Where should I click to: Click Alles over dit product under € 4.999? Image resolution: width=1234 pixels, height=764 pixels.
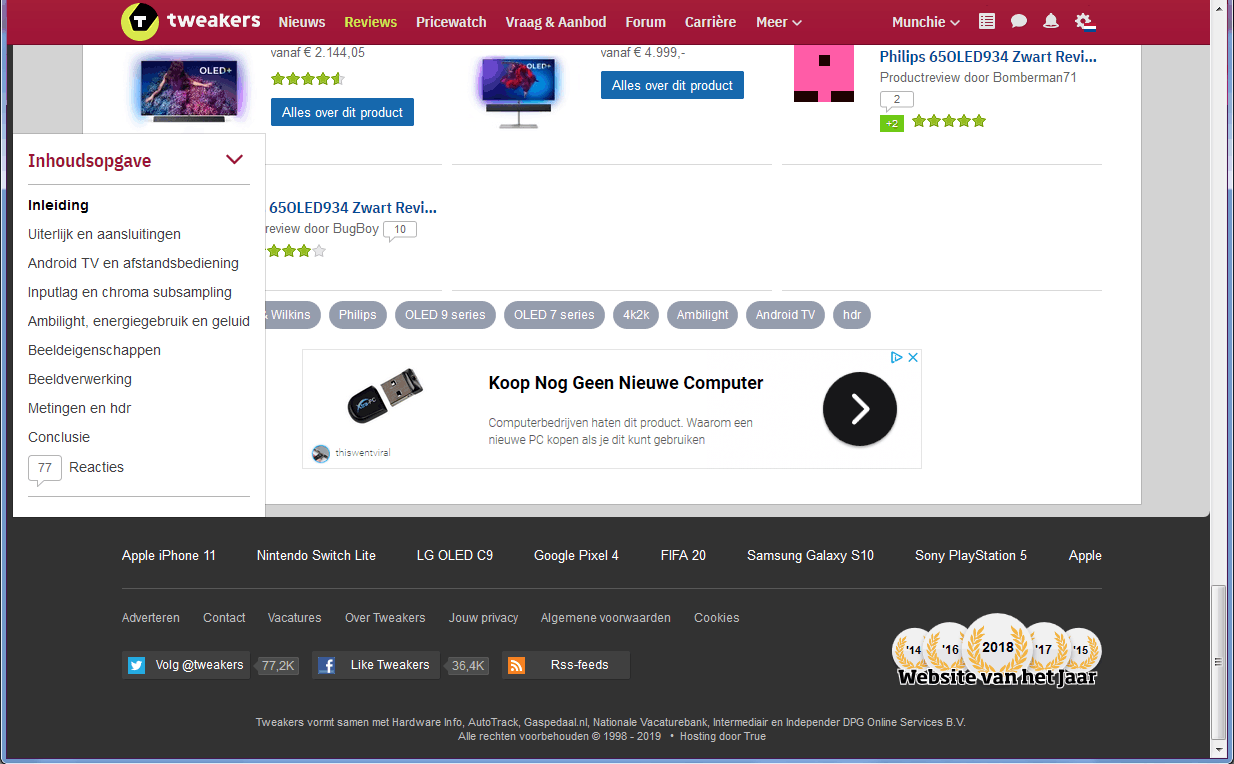point(672,85)
